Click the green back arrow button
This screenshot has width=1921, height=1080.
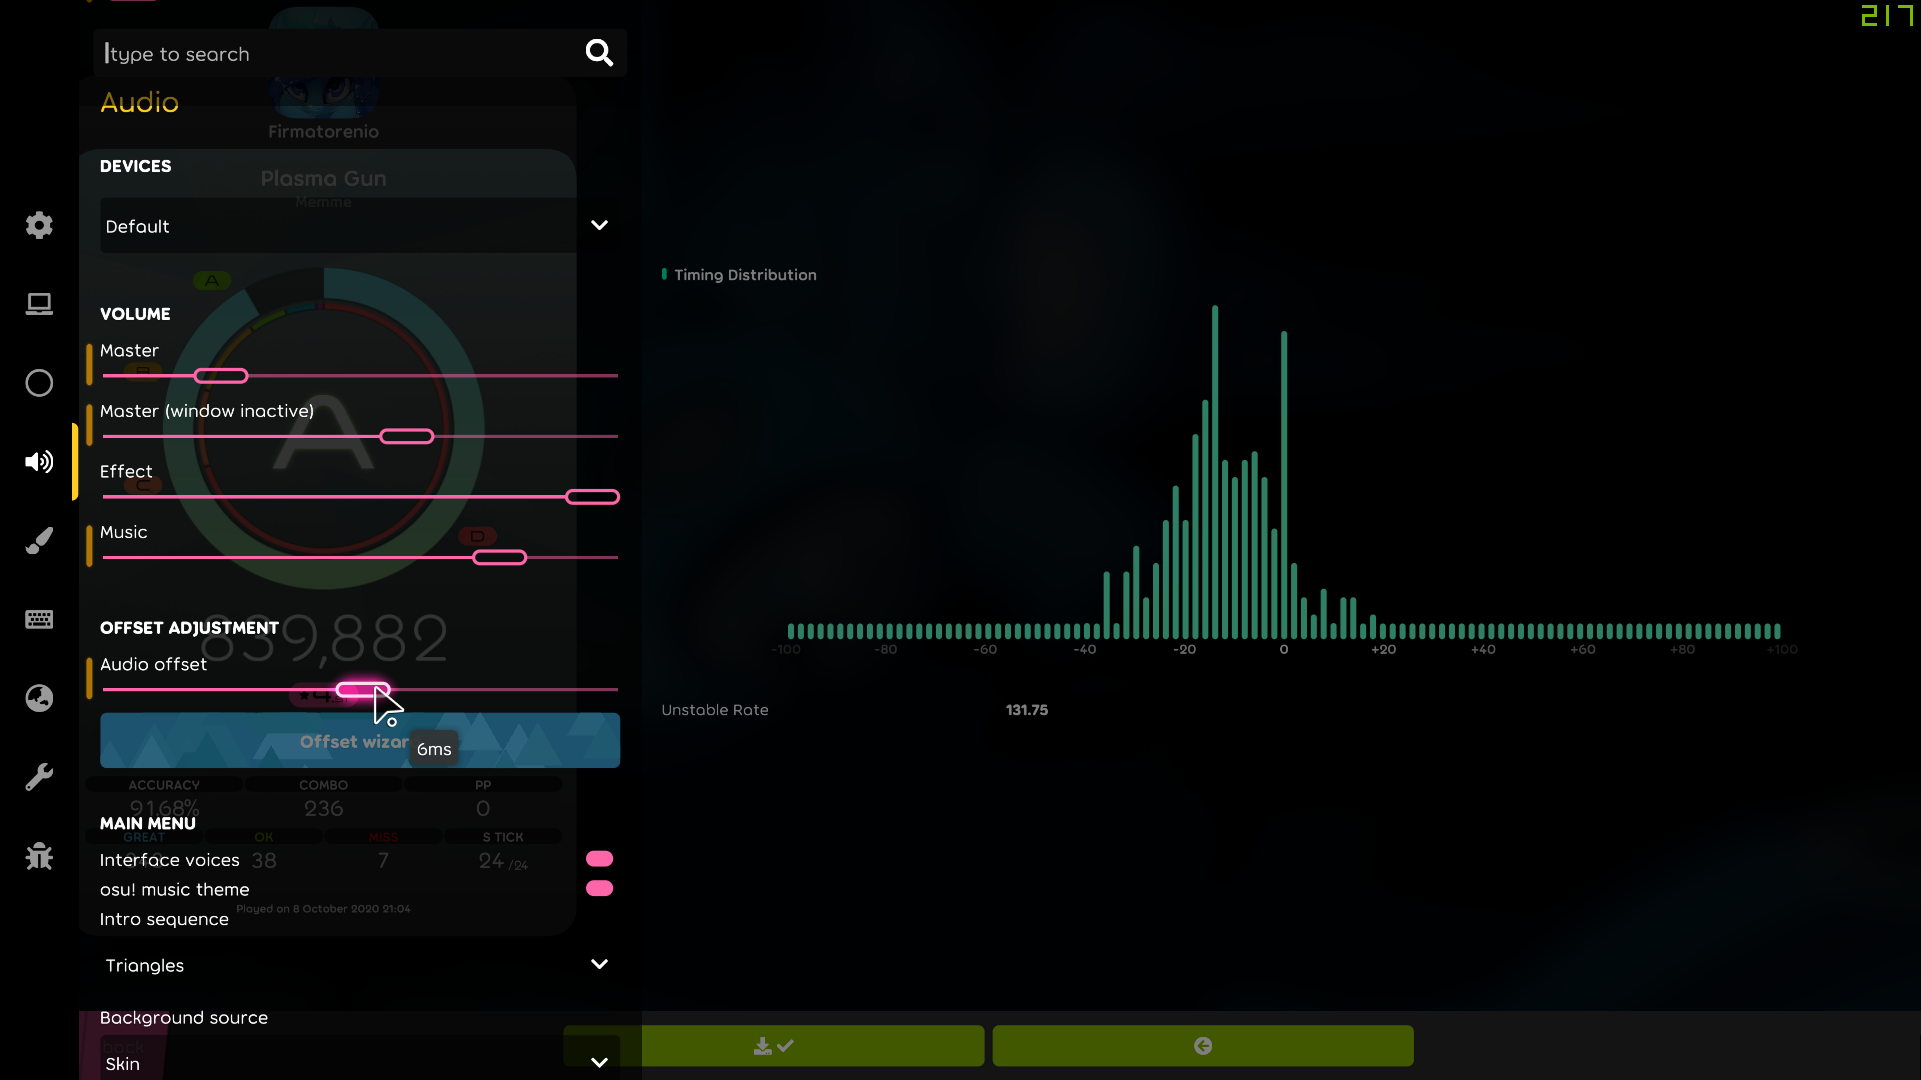[1203, 1045]
